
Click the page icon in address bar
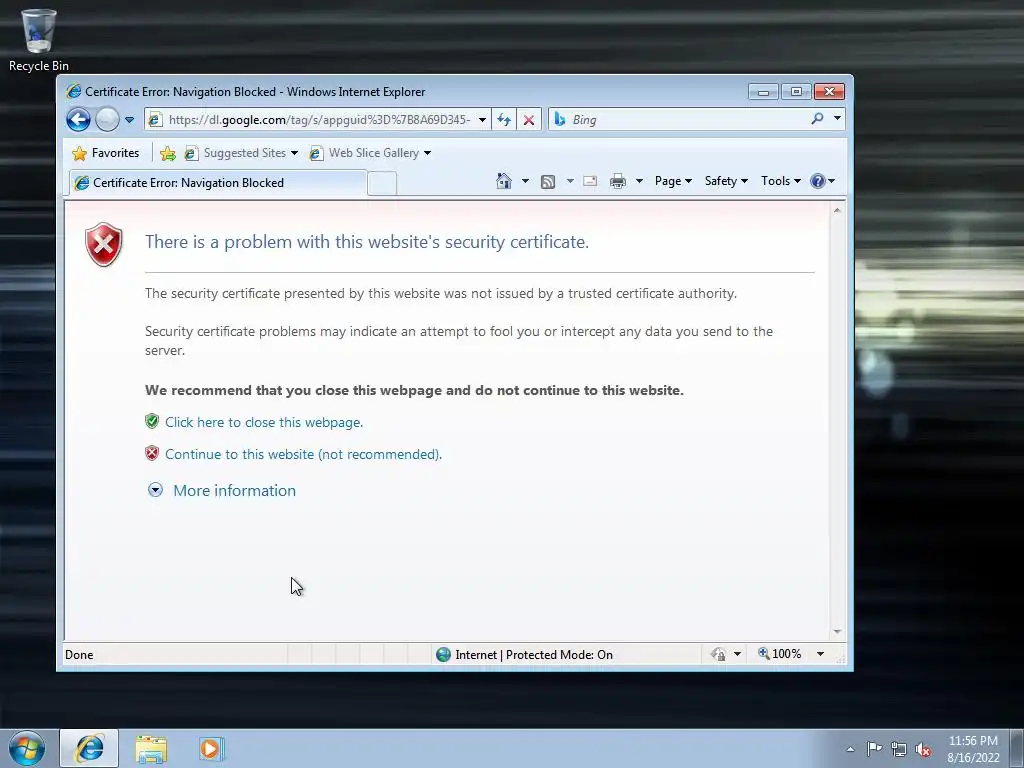pos(155,120)
